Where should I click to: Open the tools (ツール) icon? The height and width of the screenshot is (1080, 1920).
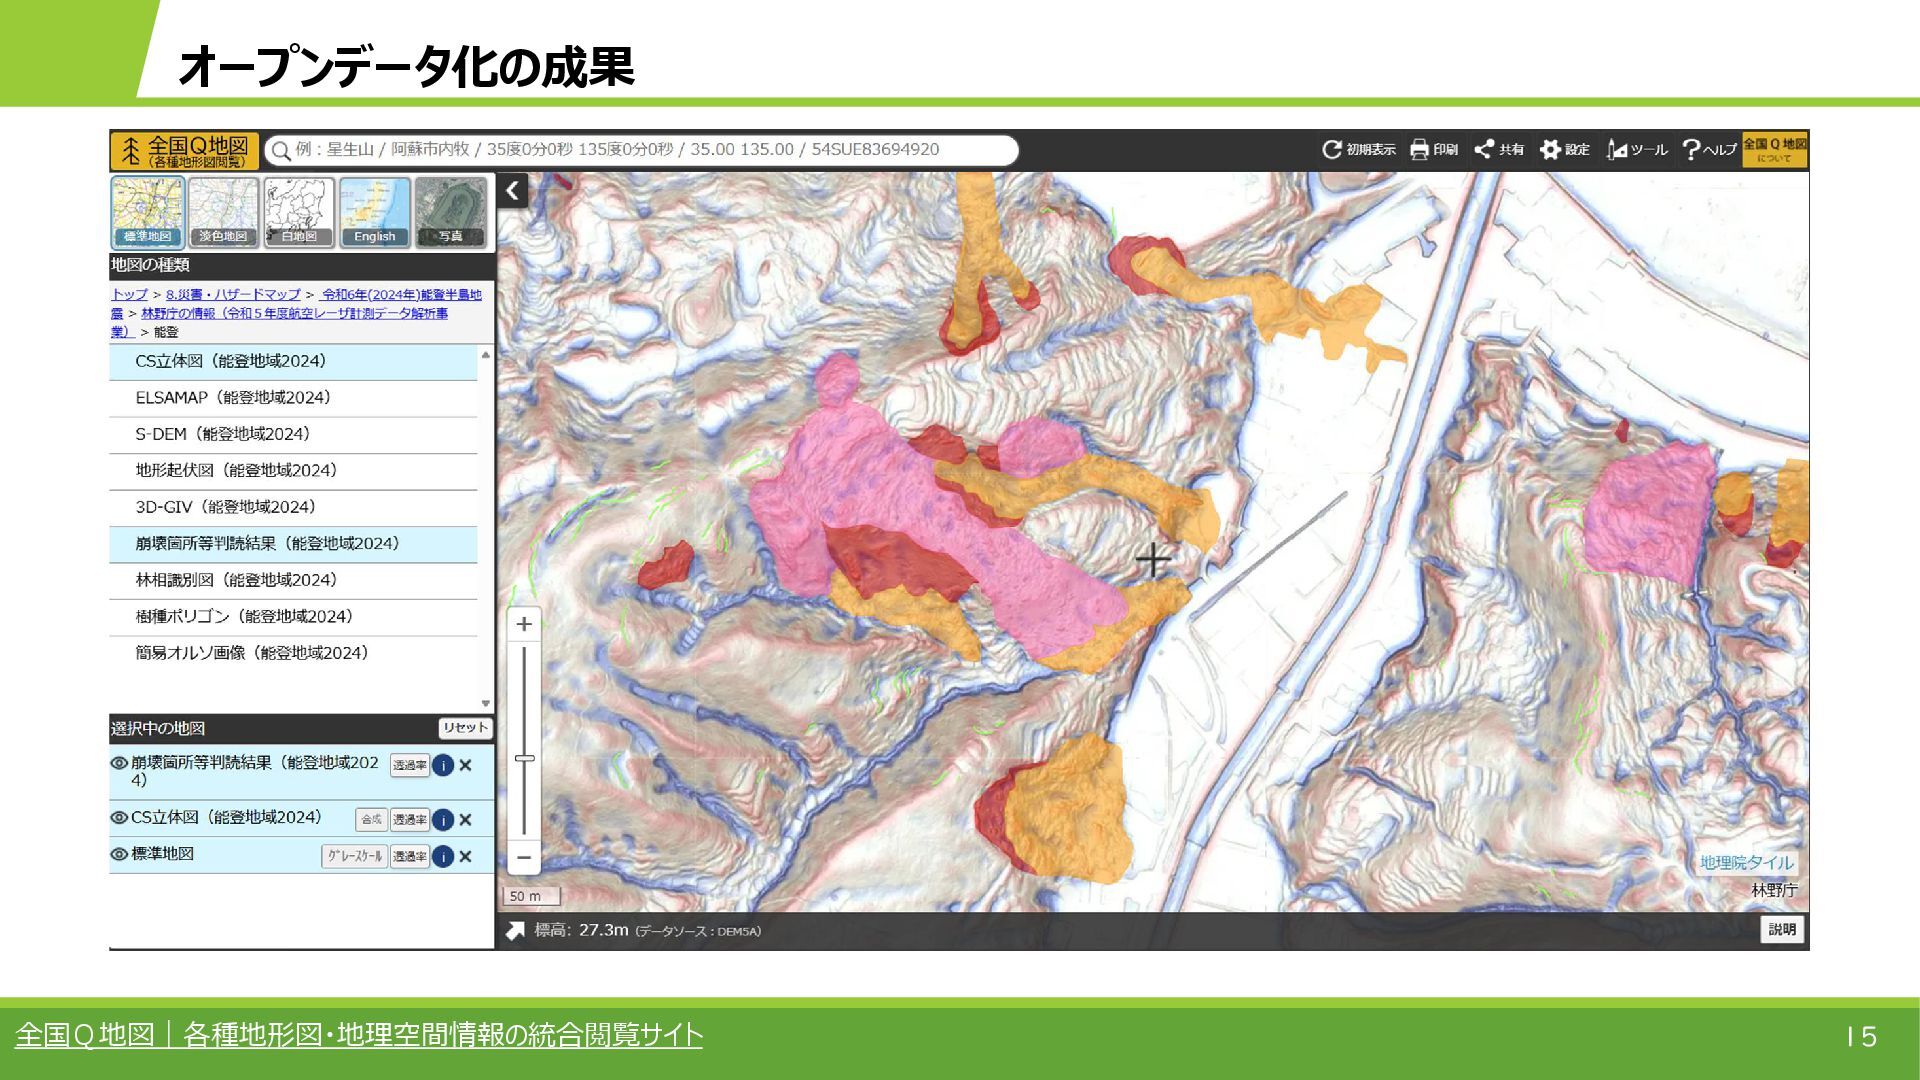point(1617,150)
